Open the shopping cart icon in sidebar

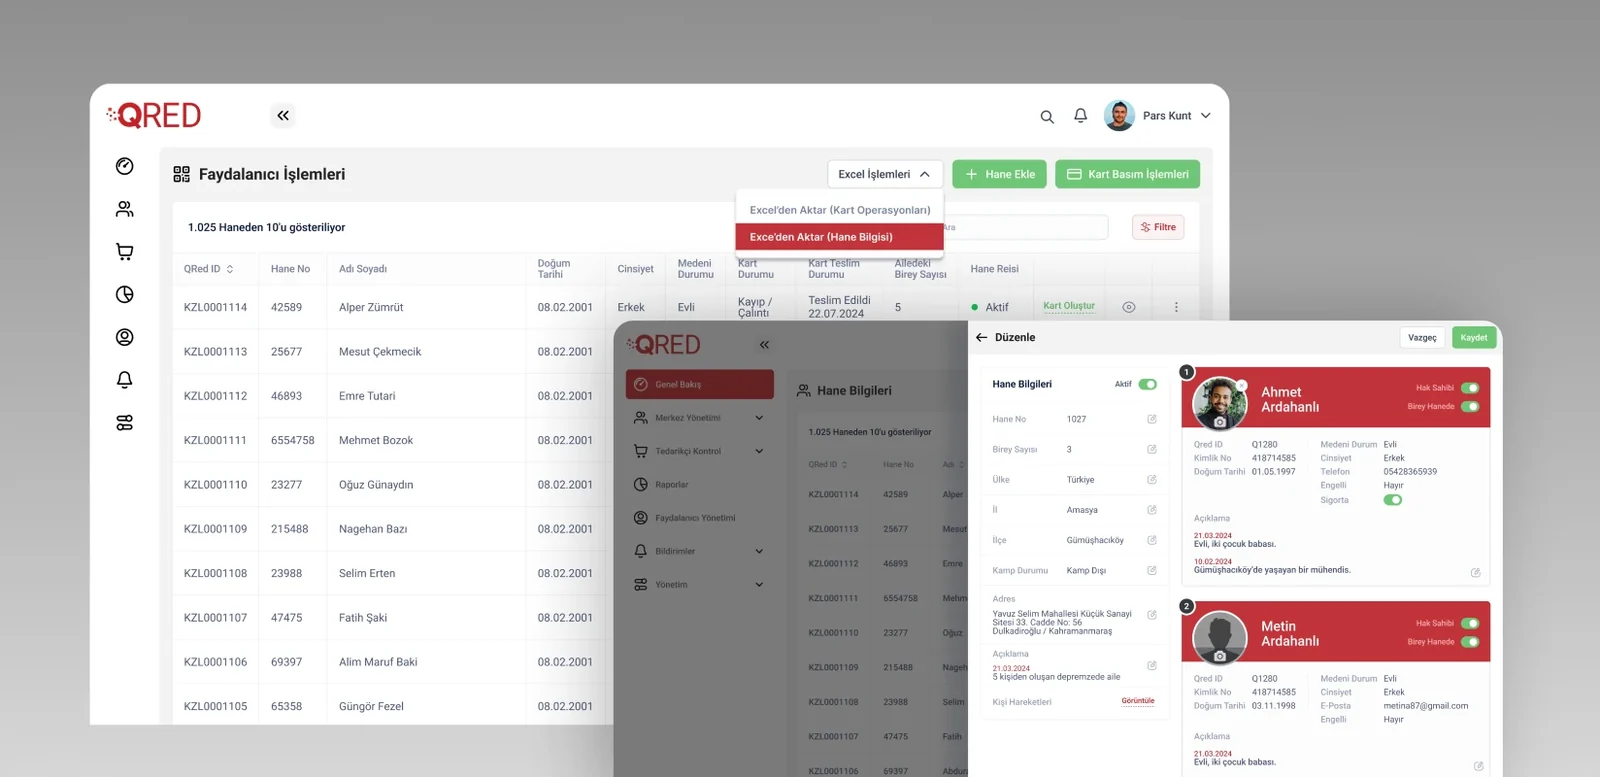click(x=124, y=252)
